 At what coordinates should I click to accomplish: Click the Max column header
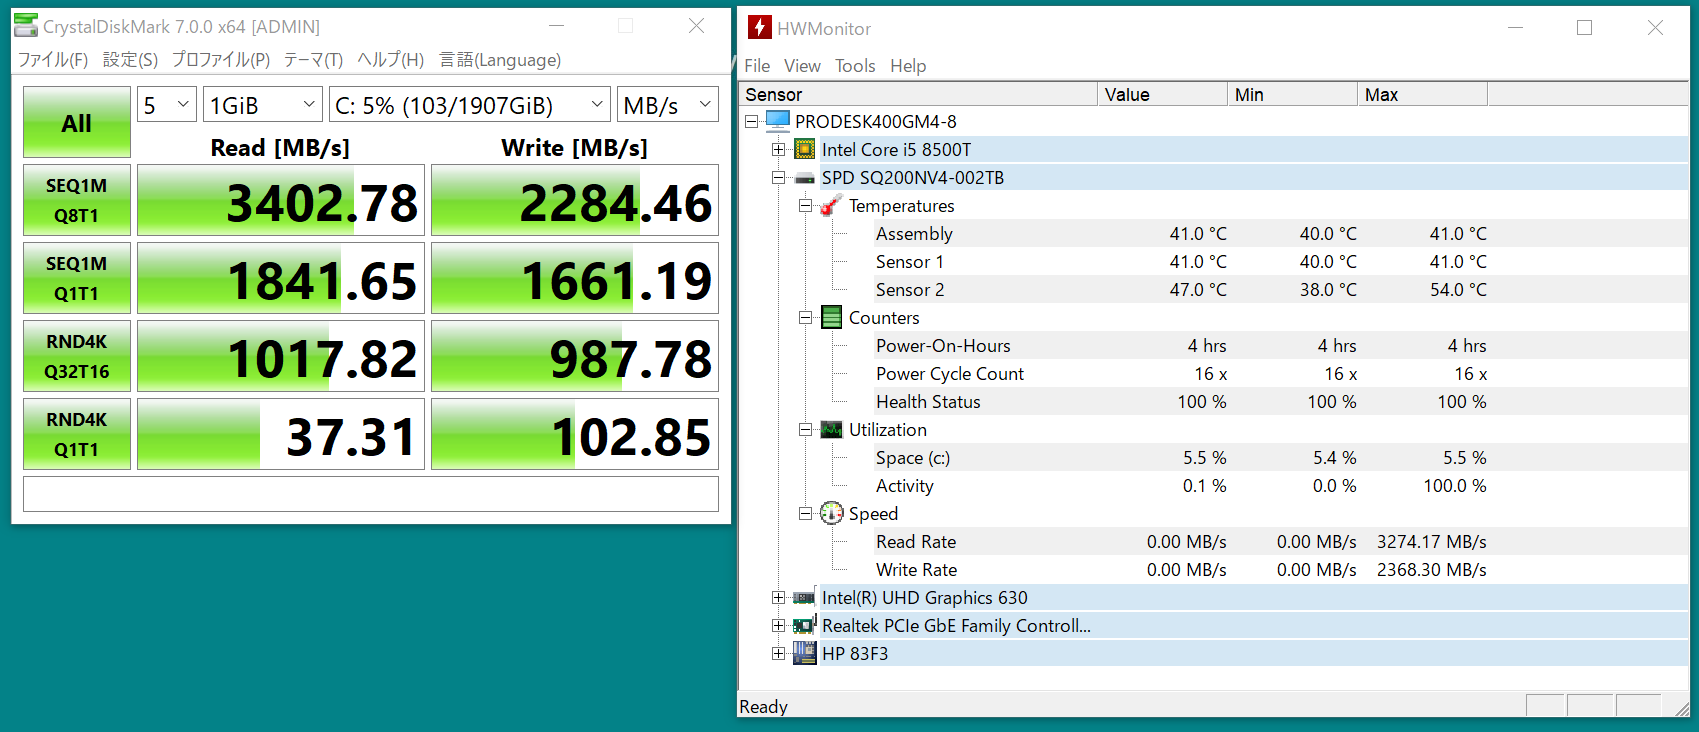pyautogui.click(x=1422, y=94)
